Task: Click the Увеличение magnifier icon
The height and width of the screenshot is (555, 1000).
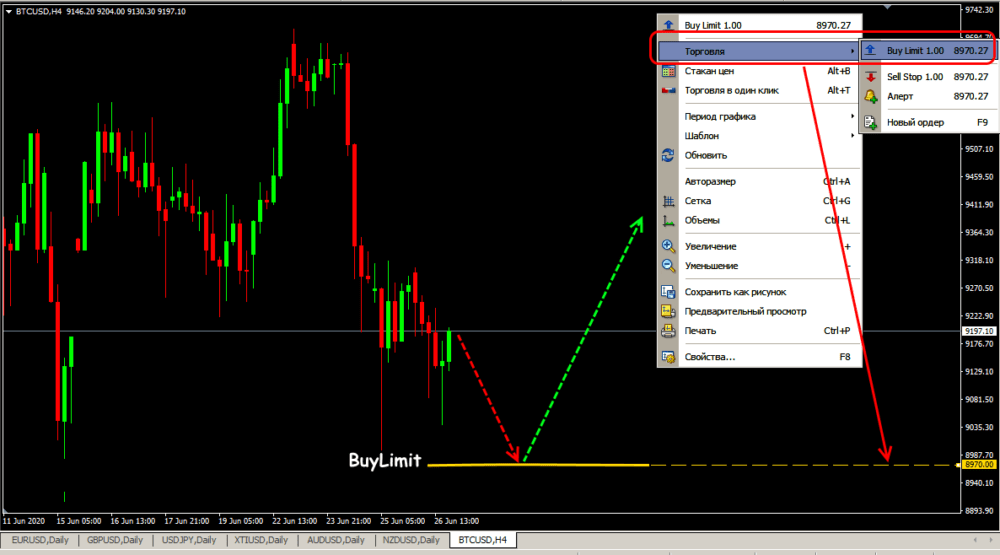Action: (668, 246)
